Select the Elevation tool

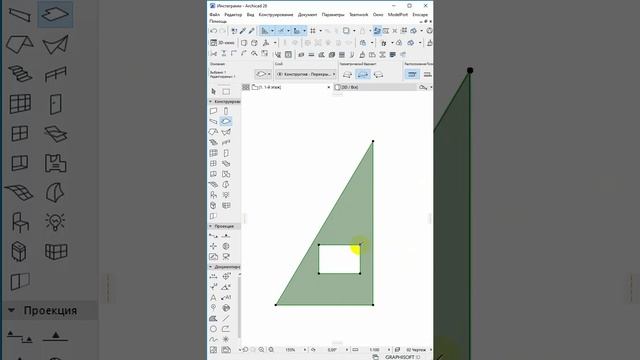[226, 236]
